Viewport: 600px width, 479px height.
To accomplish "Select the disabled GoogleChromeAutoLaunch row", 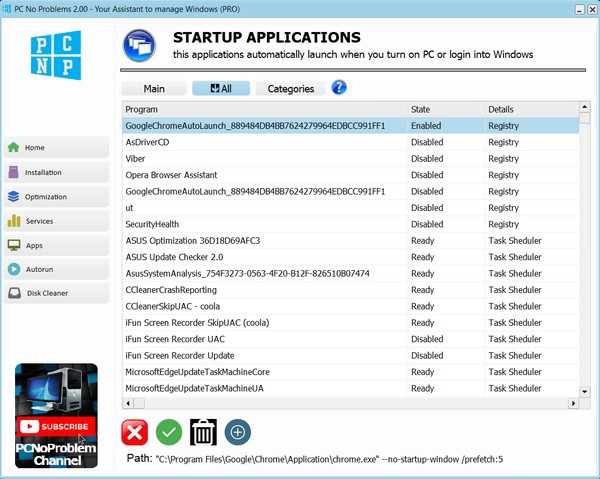I will point(351,191).
